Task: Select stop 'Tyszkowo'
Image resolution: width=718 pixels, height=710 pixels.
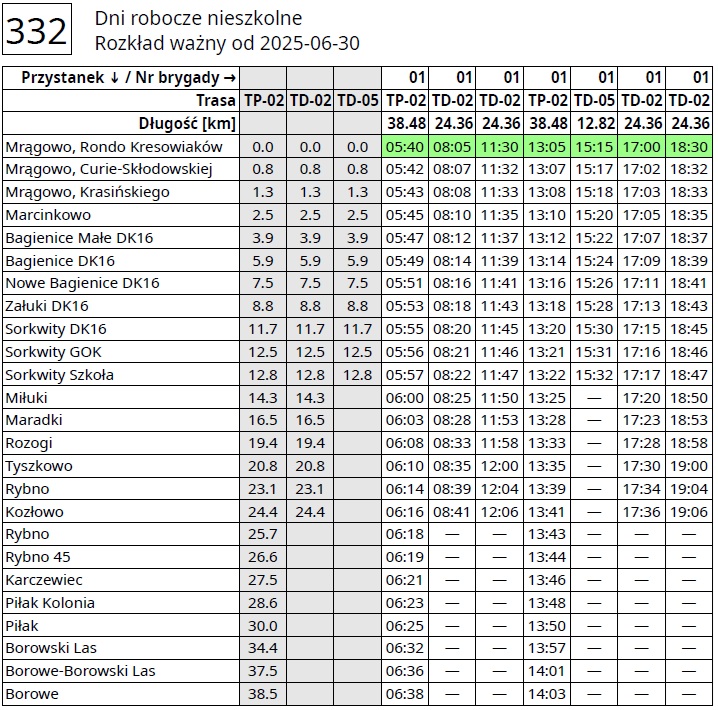Action: coord(39,466)
